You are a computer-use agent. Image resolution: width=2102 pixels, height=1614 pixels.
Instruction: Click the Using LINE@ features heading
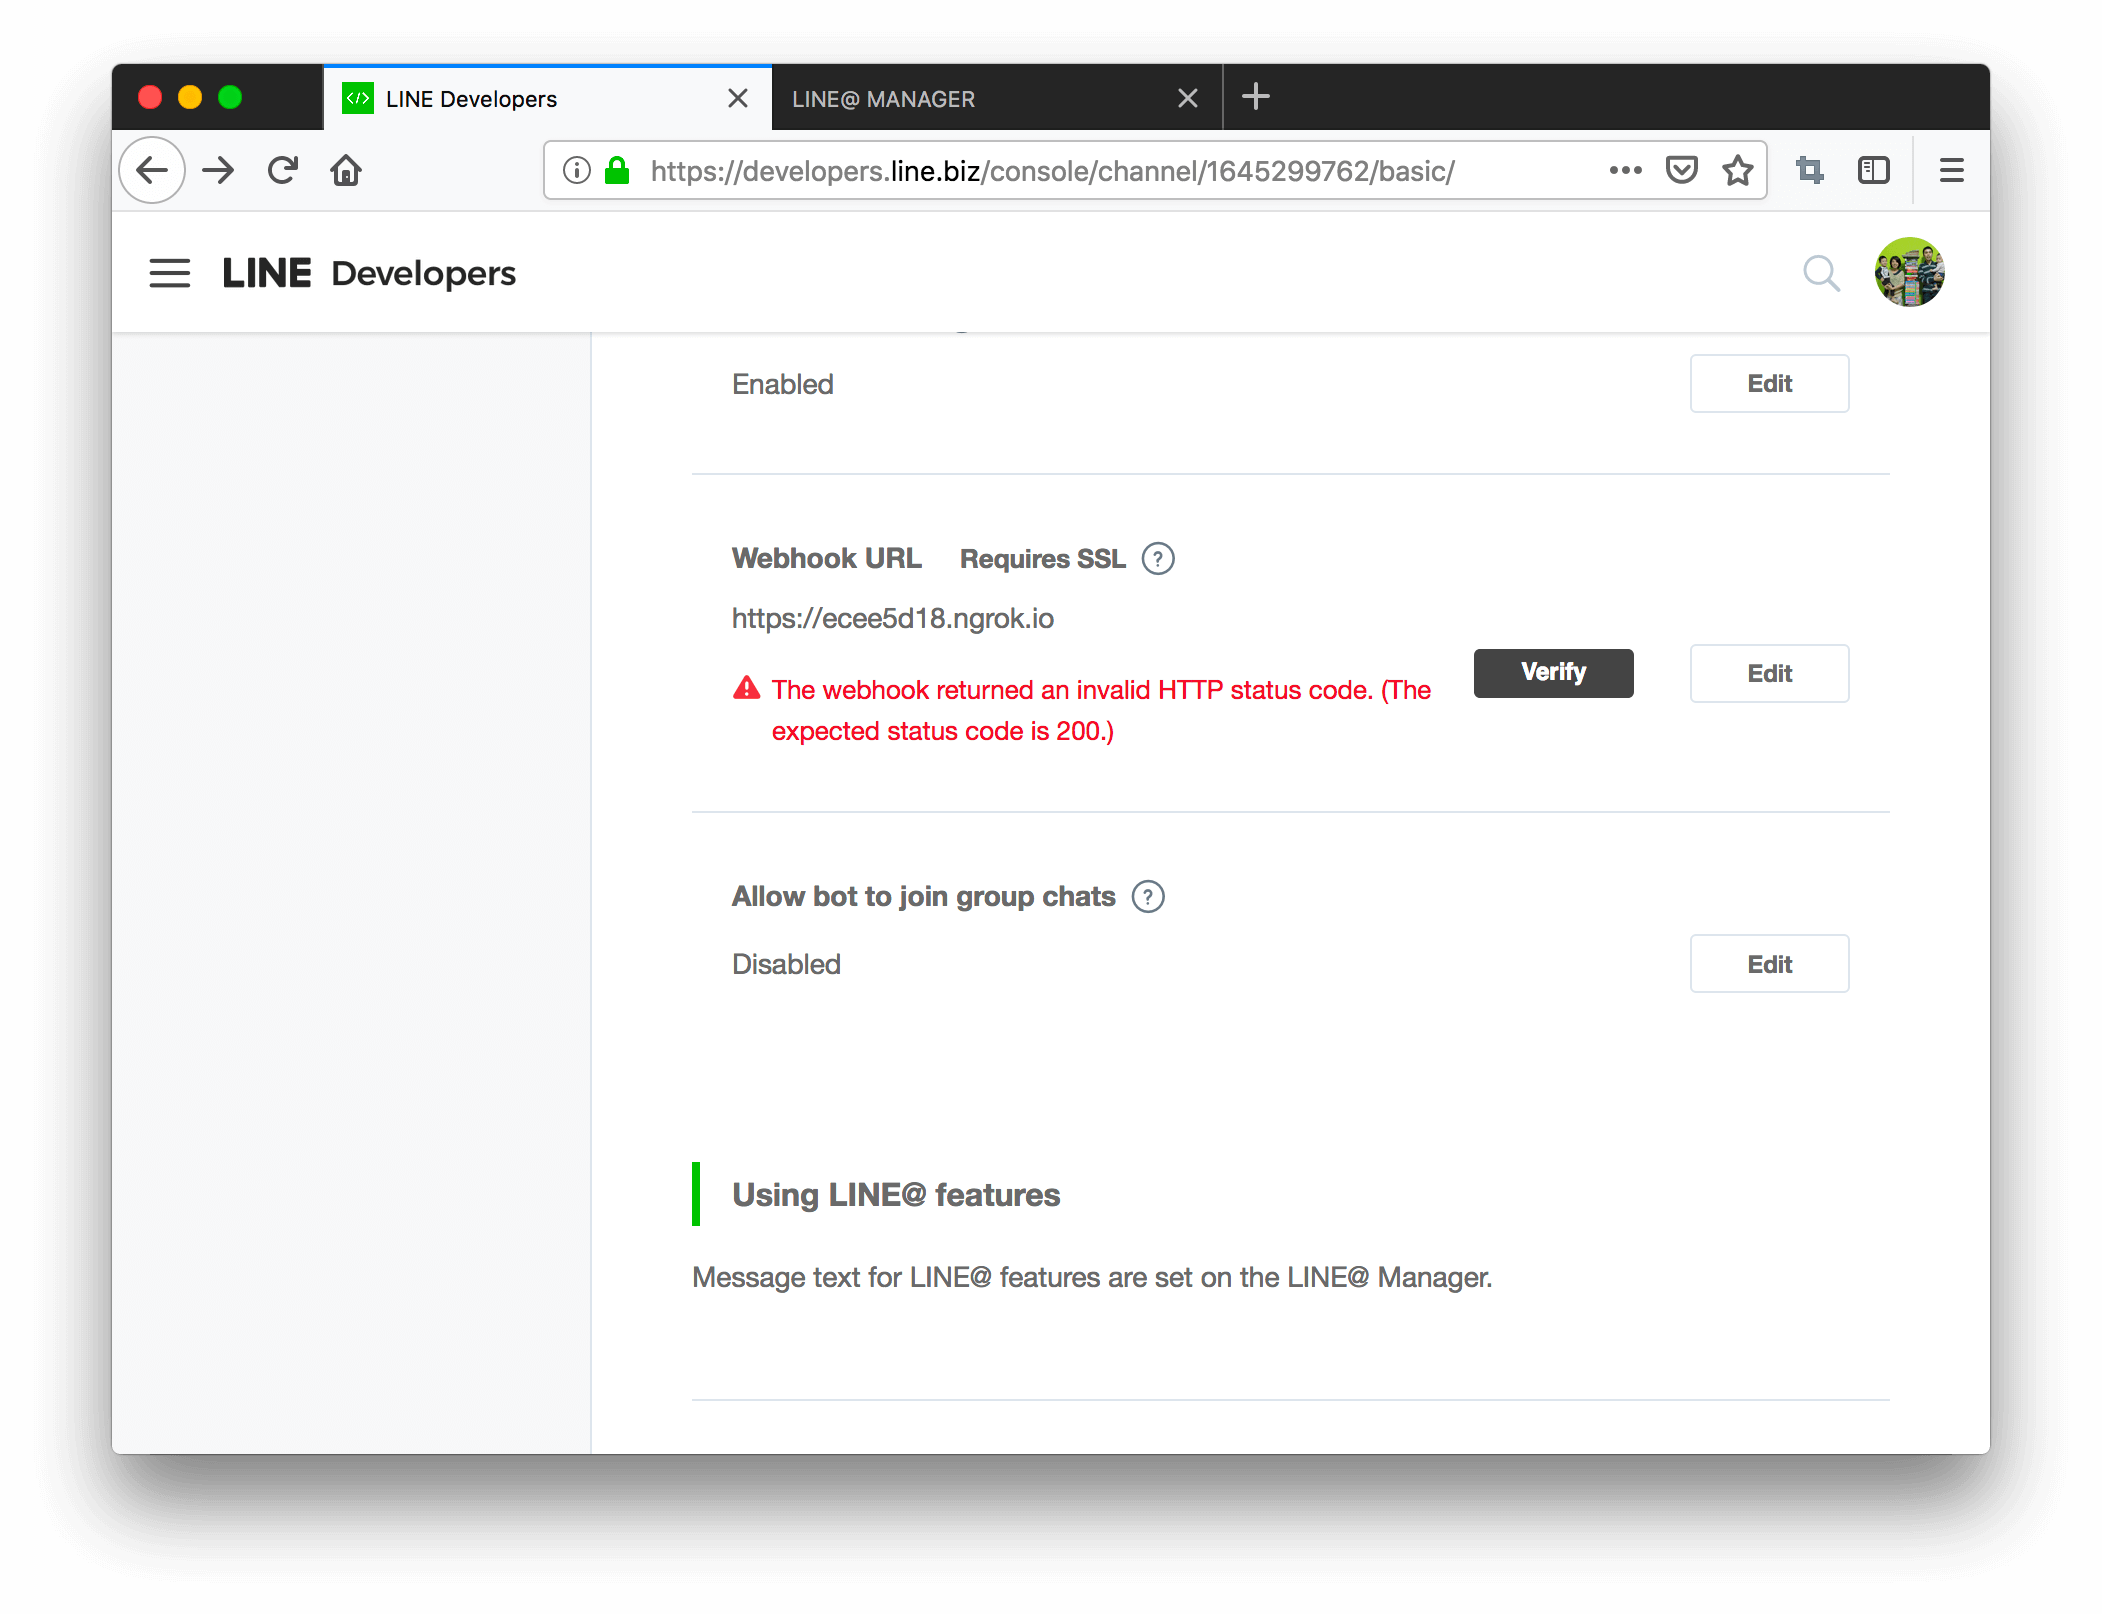(896, 1195)
